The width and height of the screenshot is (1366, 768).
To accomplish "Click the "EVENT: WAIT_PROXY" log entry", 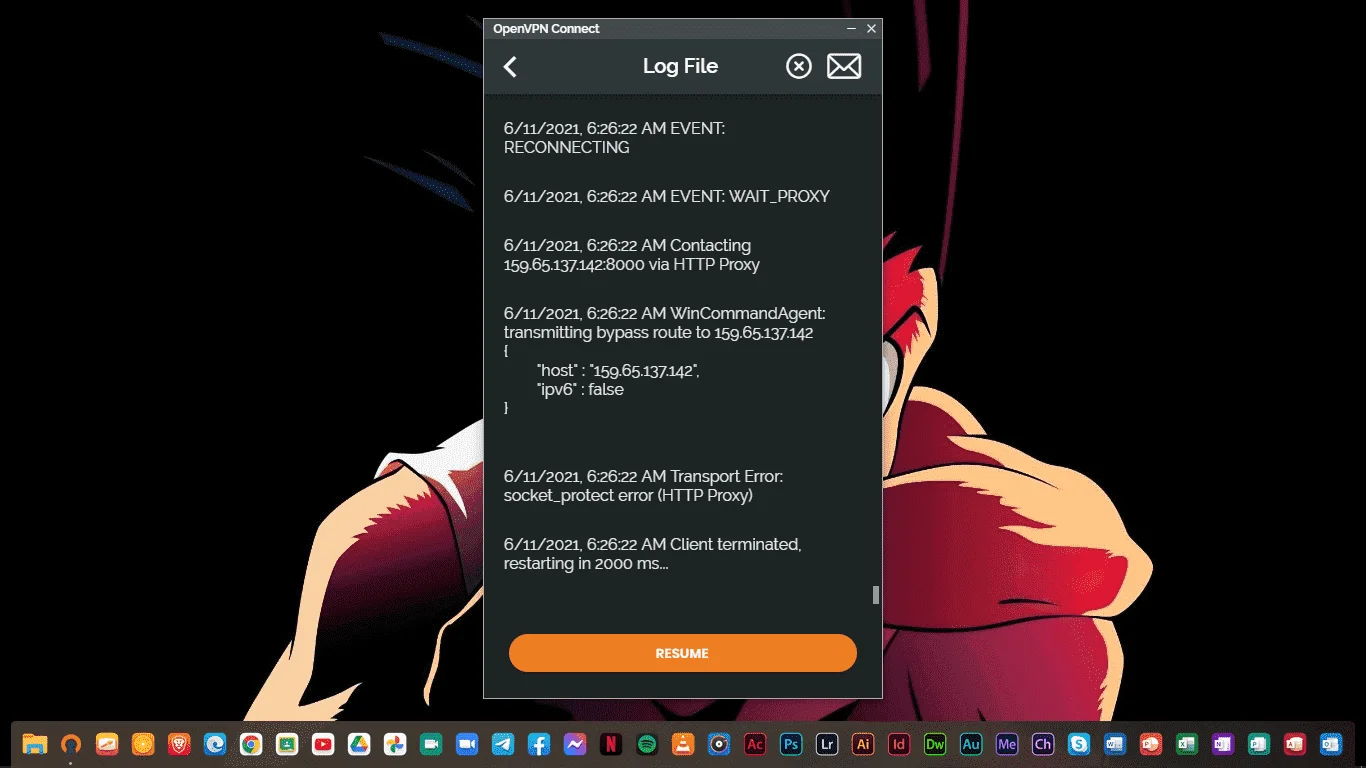I will click(667, 196).
